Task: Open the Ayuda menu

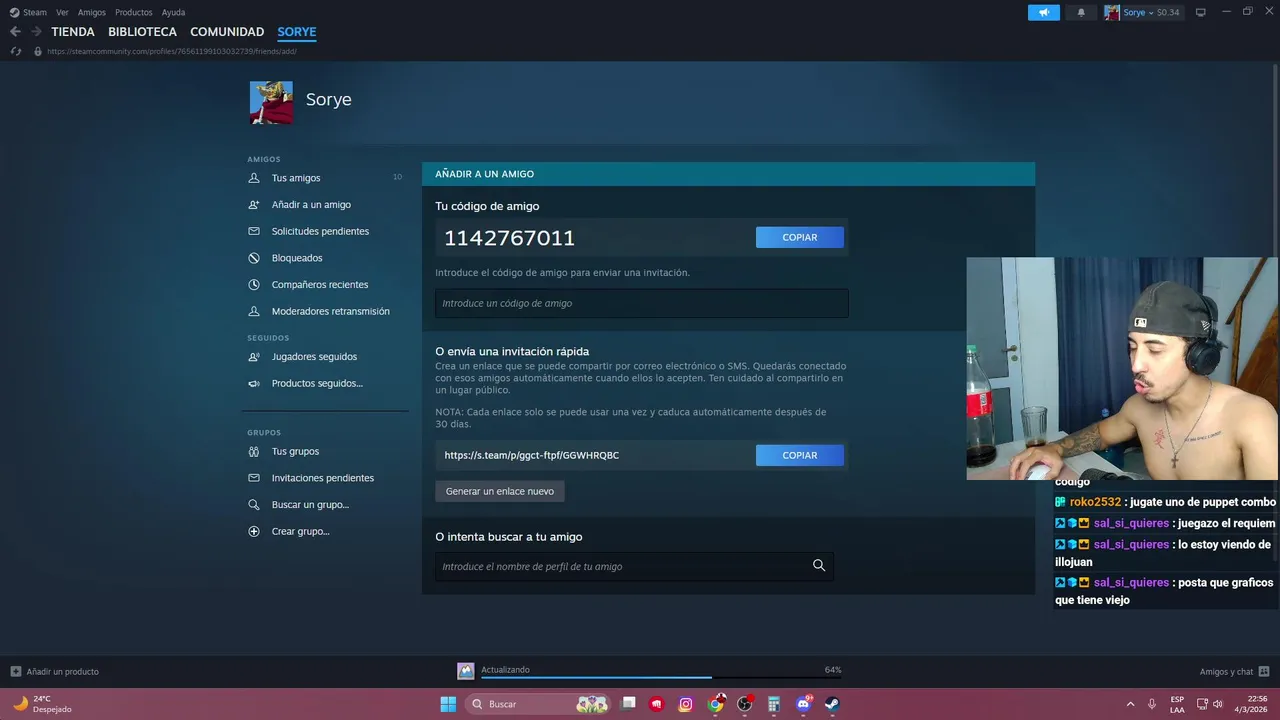Action: pos(173,12)
